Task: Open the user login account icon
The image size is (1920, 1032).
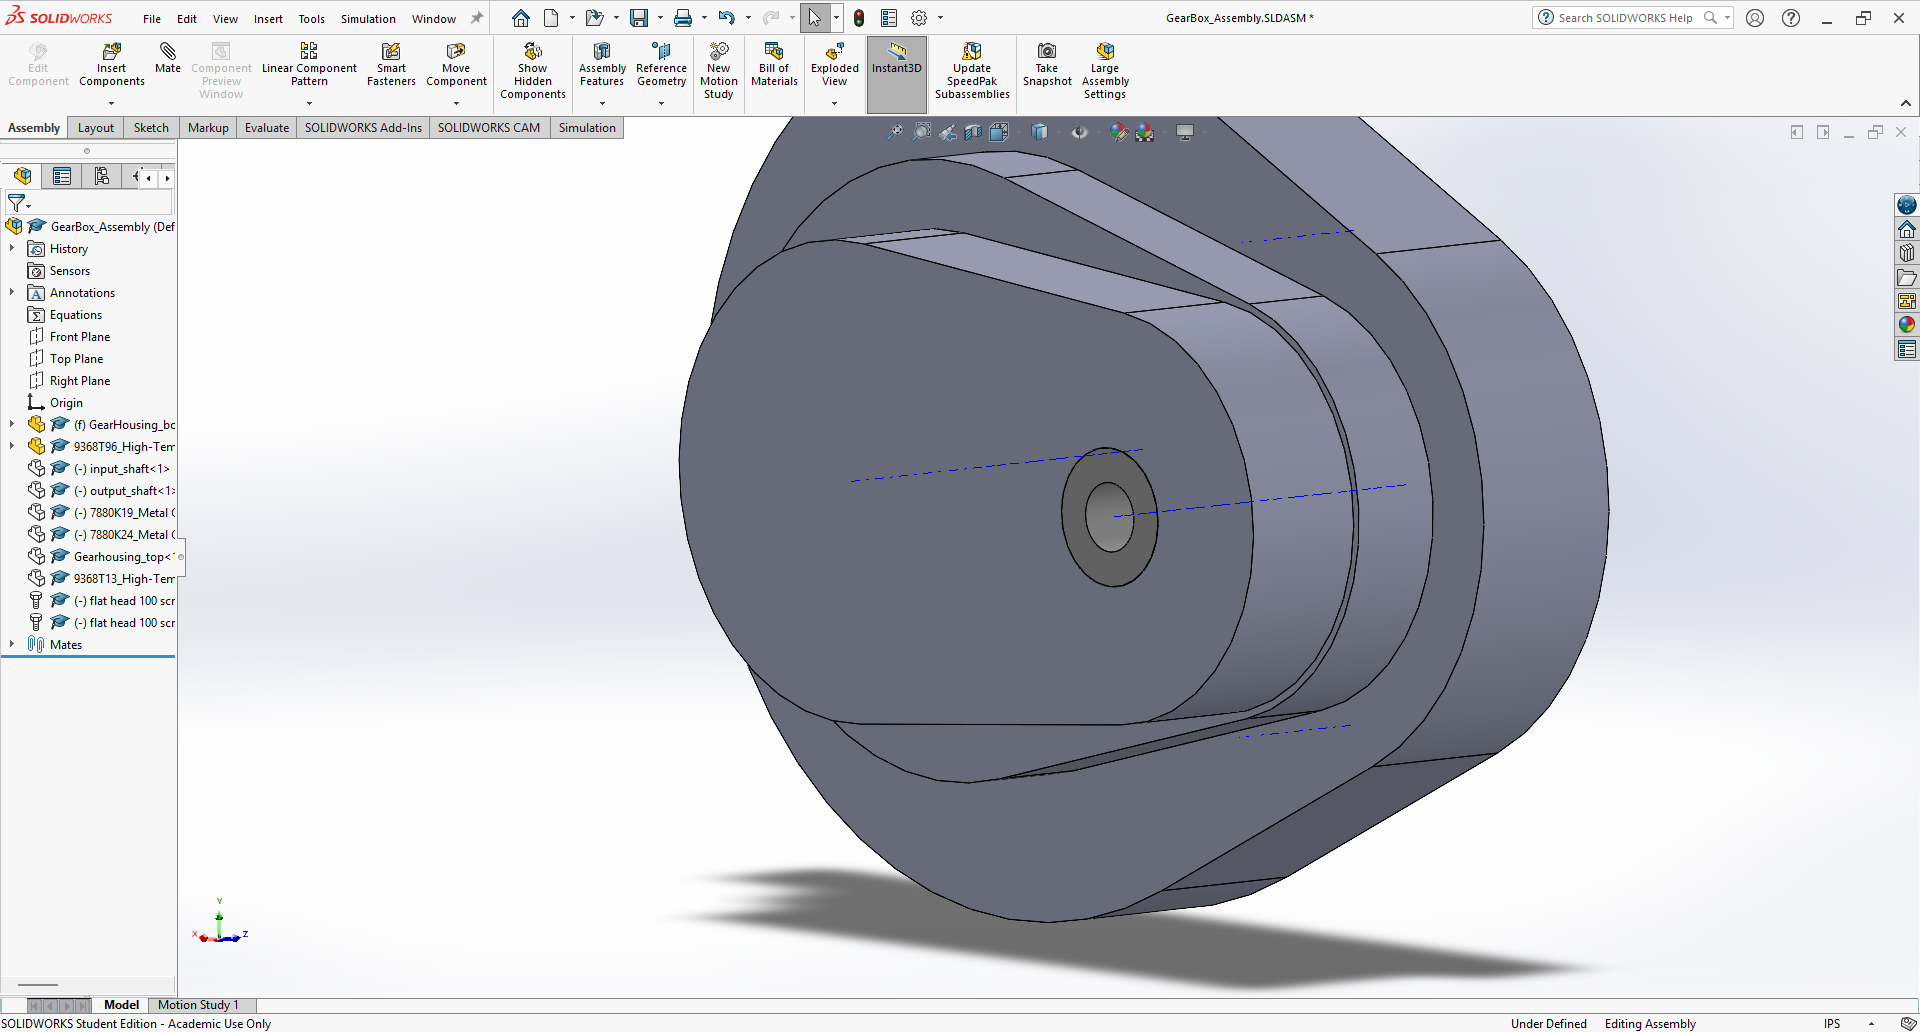Action: [x=1755, y=18]
